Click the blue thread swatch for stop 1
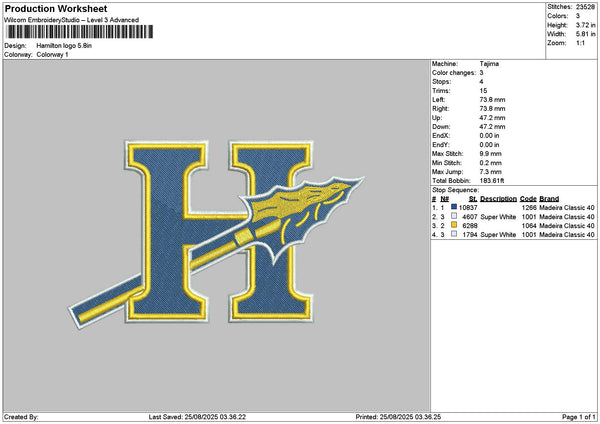This screenshot has width=600, height=424. pyautogui.click(x=454, y=207)
